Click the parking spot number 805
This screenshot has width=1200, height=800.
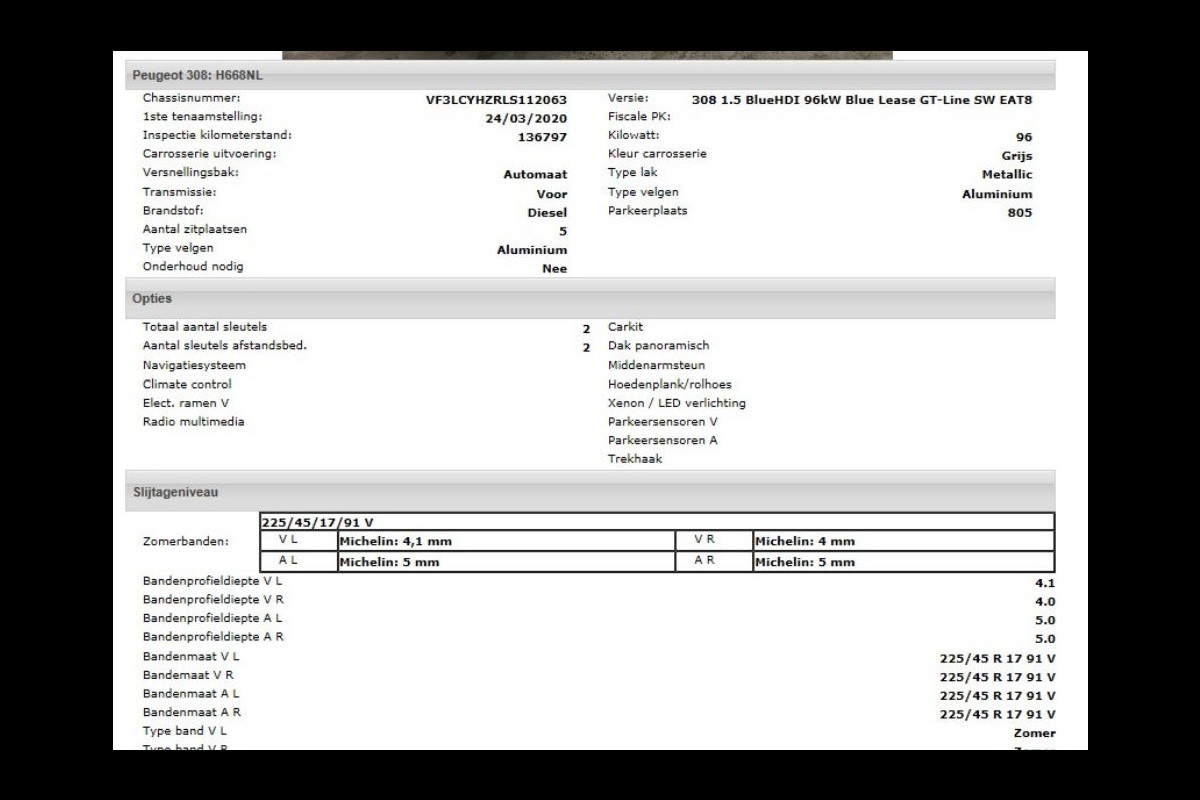pyautogui.click(x=1019, y=213)
